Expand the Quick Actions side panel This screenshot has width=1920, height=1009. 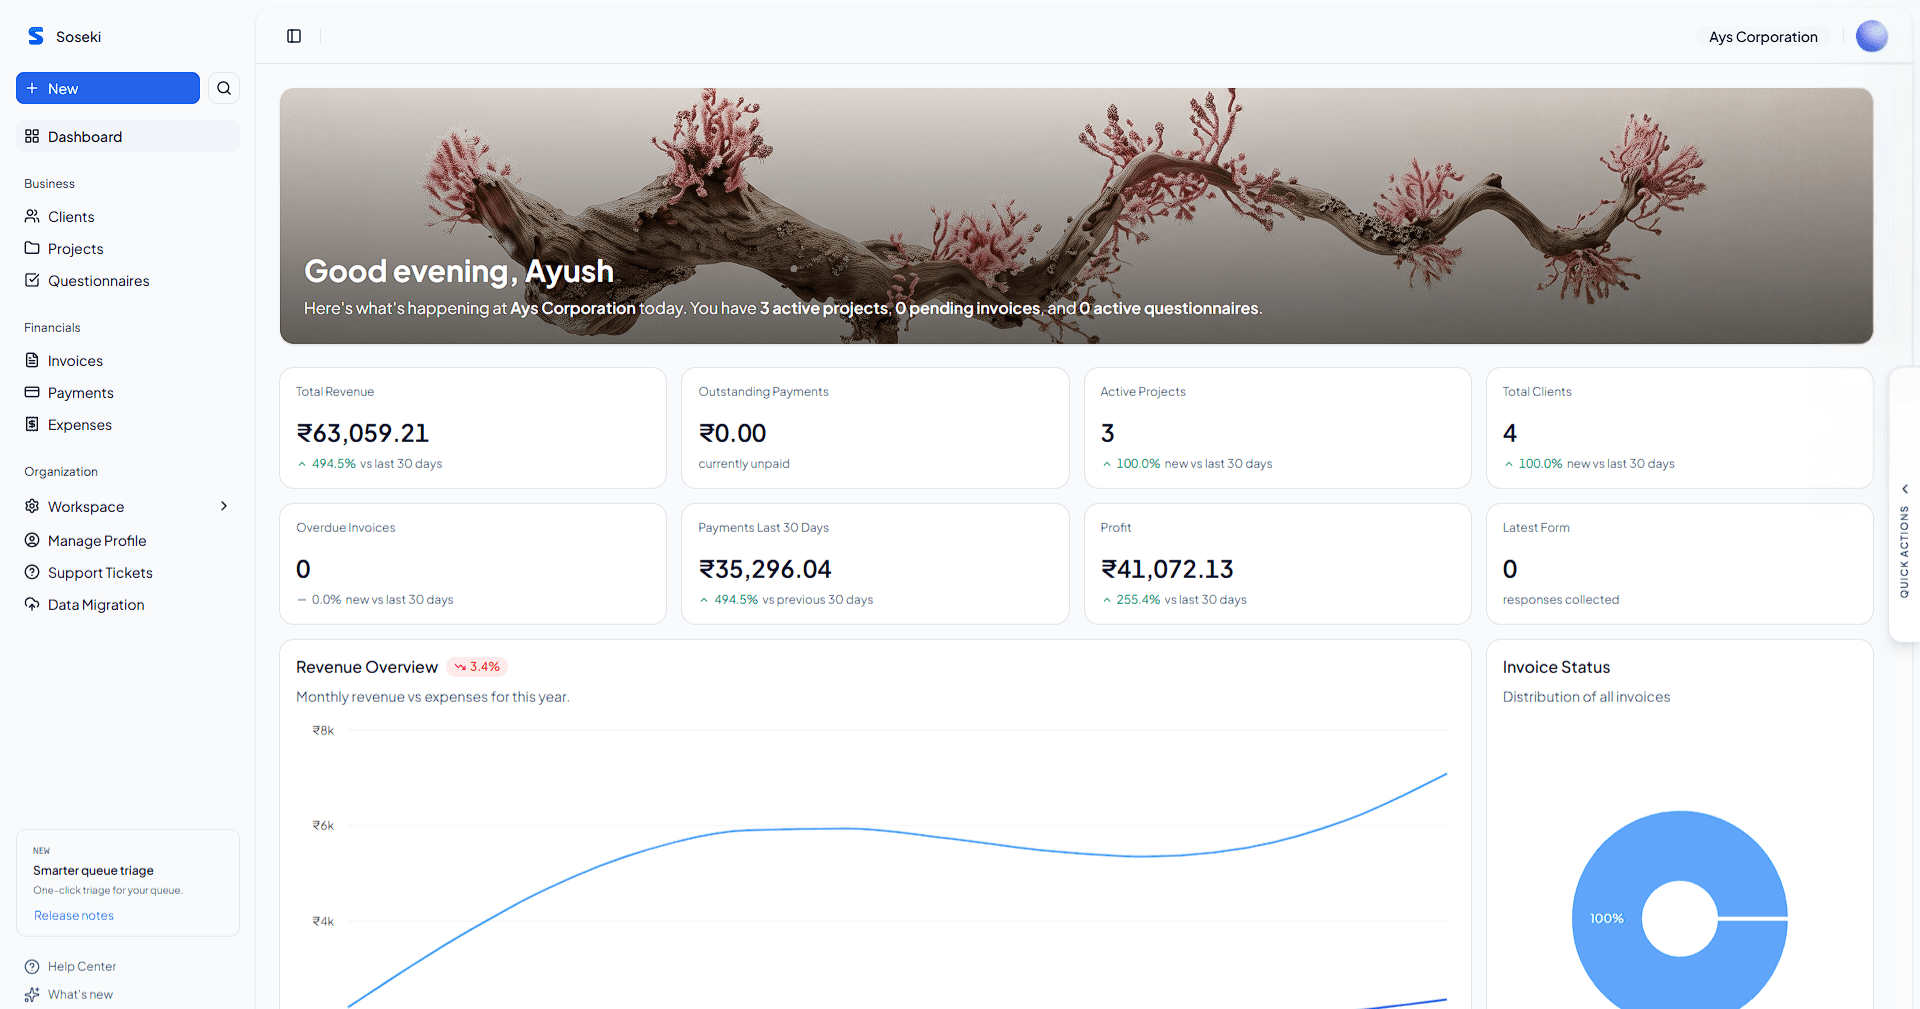(x=1904, y=505)
